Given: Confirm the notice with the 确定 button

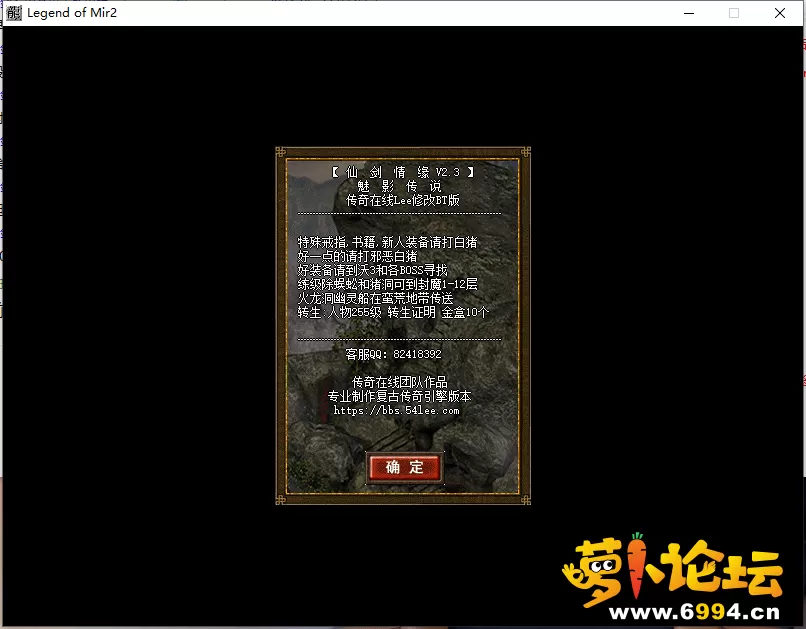Looking at the screenshot, I should tap(404, 467).
